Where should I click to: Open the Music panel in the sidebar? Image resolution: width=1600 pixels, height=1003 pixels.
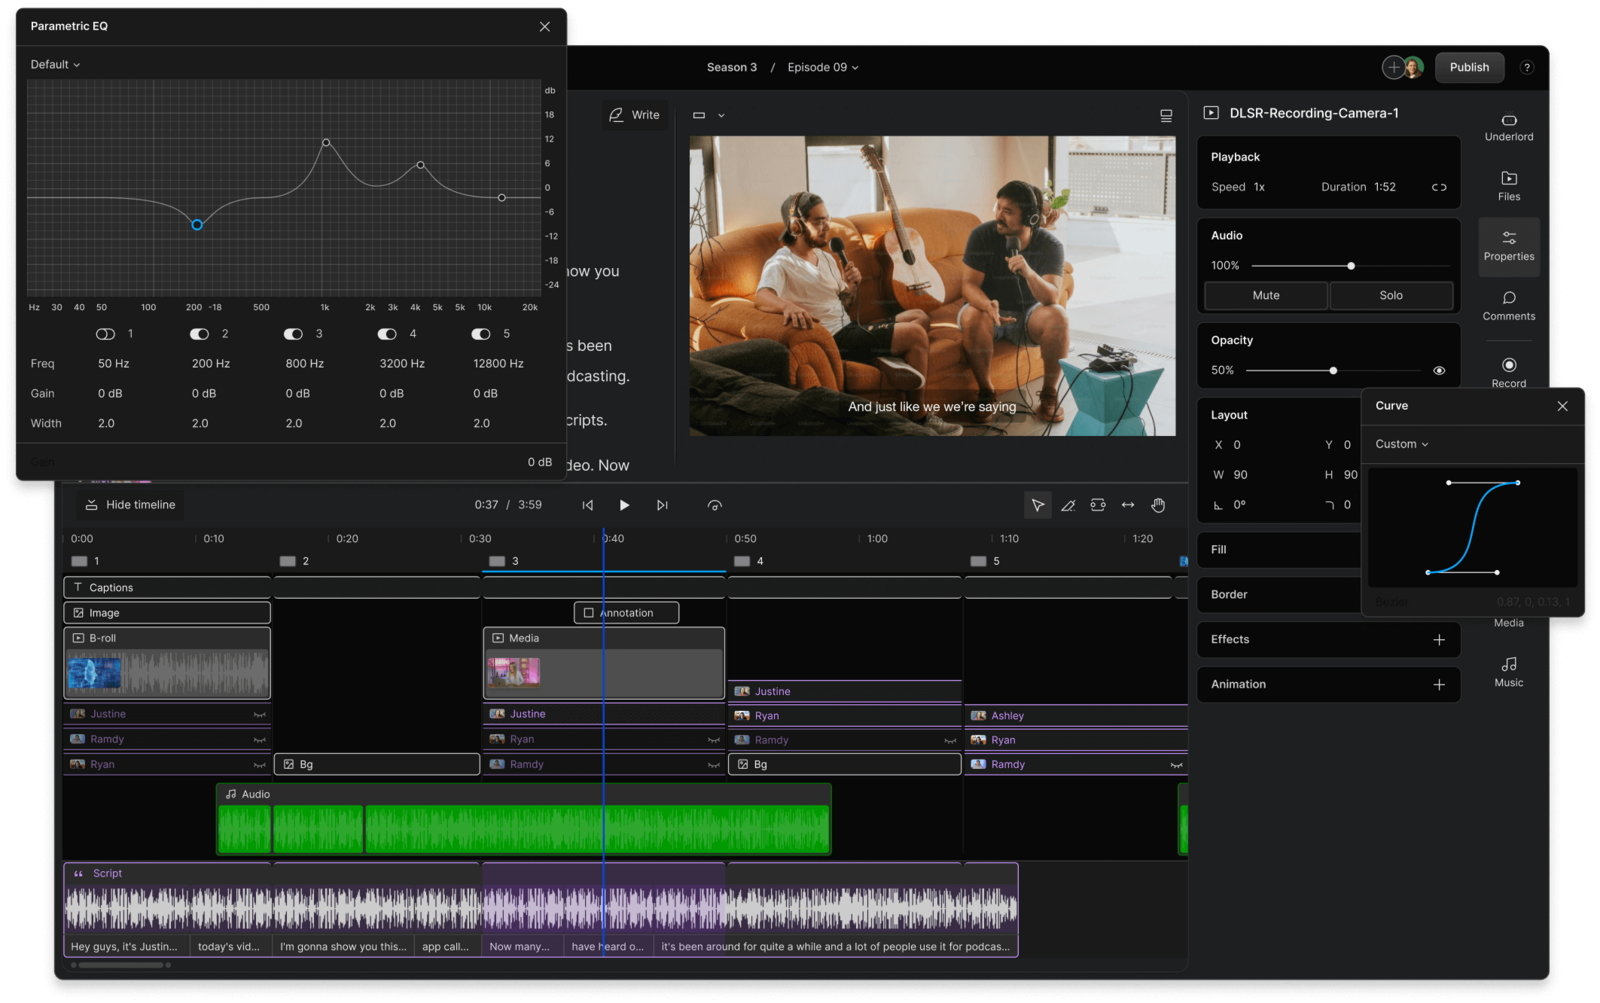click(x=1508, y=672)
